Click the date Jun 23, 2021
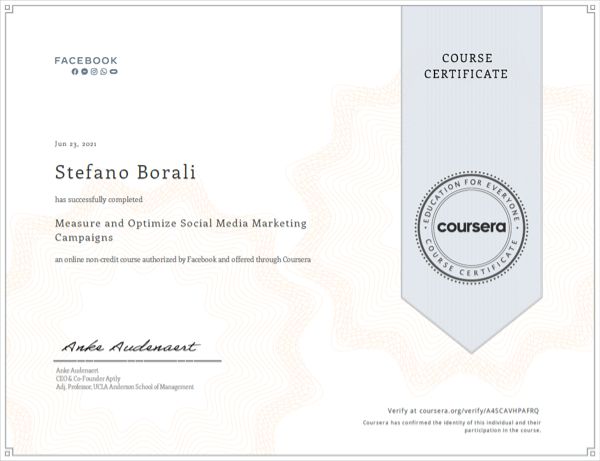This screenshot has height=461, width=600. (x=76, y=144)
